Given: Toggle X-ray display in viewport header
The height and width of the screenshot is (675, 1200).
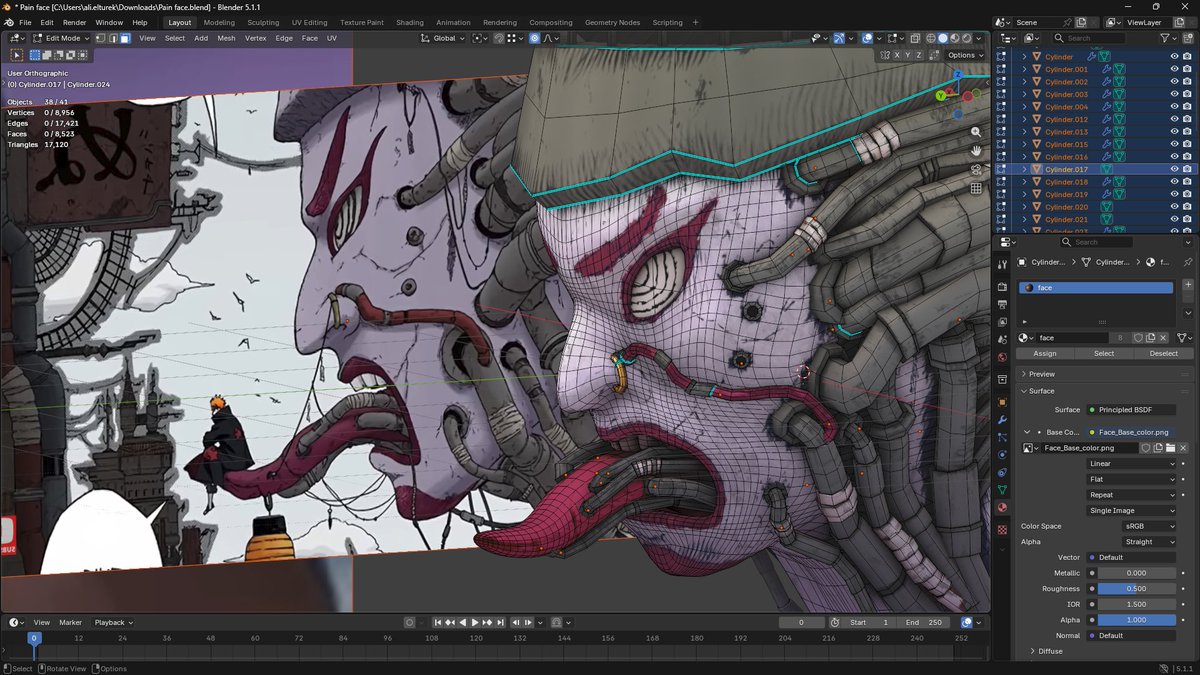Looking at the screenshot, I should pyautogui.click(x=914, y=38).
